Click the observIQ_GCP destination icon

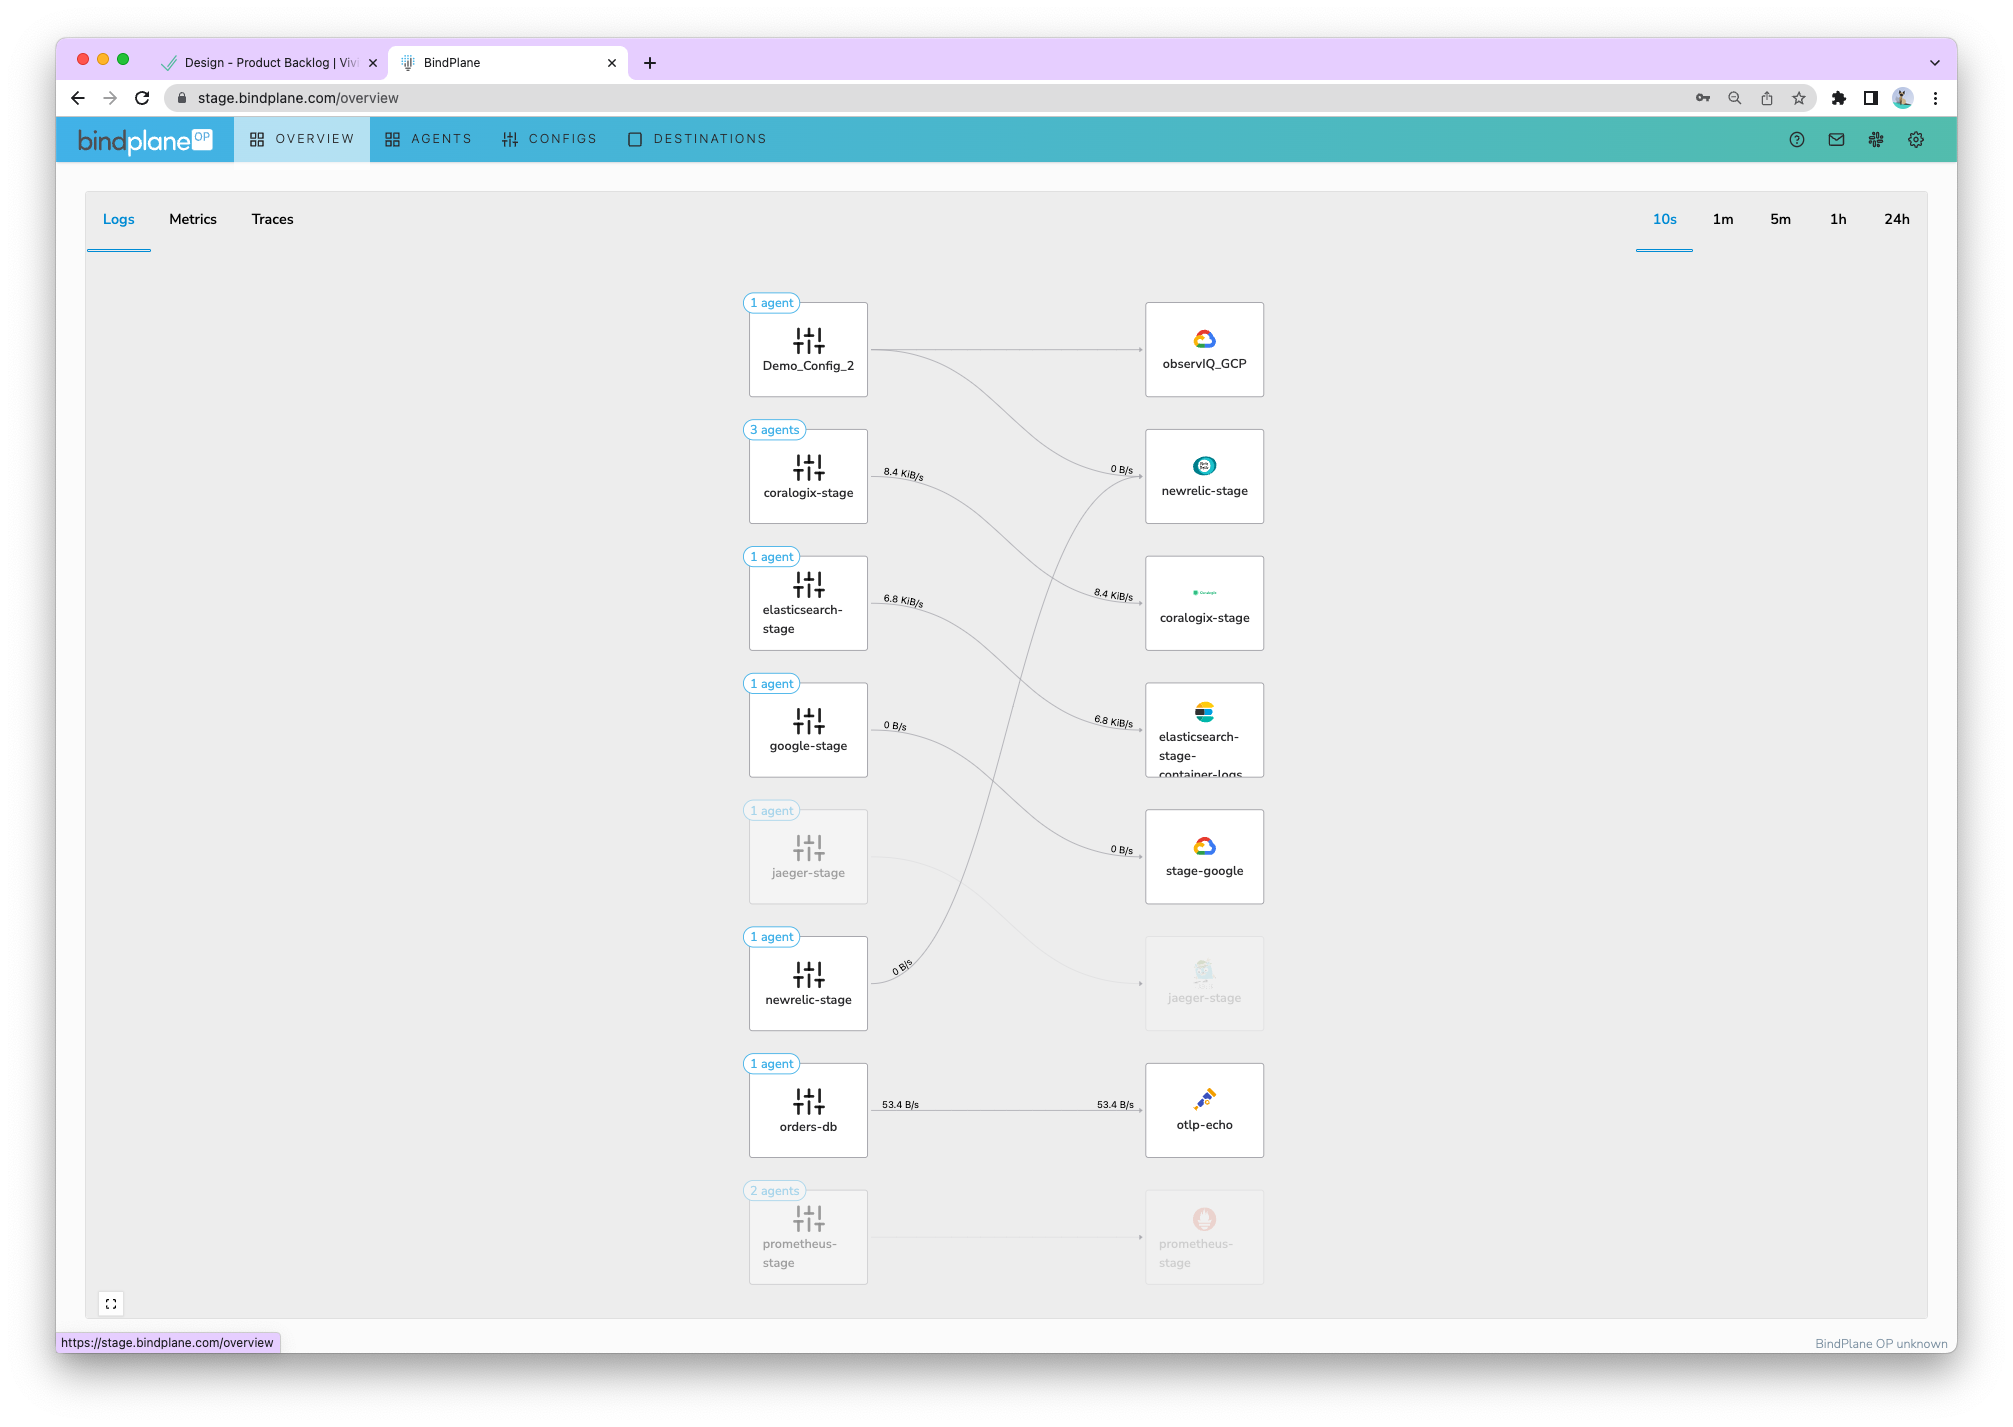tap(1204, 339)
